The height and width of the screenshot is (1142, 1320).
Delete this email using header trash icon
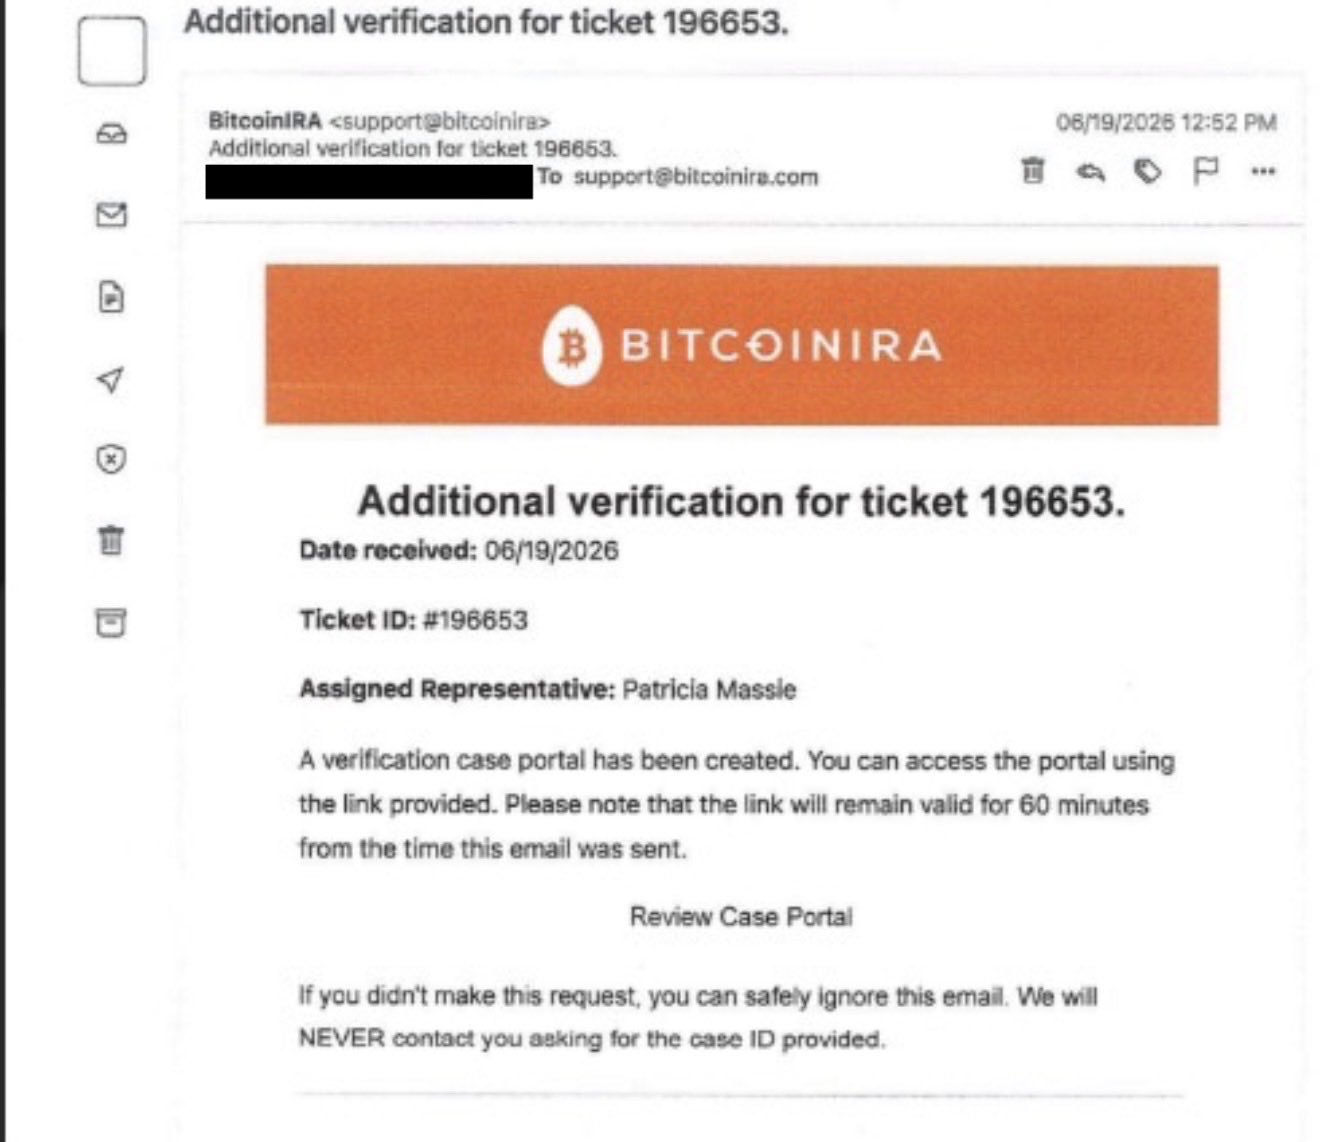pos(1033,171)
